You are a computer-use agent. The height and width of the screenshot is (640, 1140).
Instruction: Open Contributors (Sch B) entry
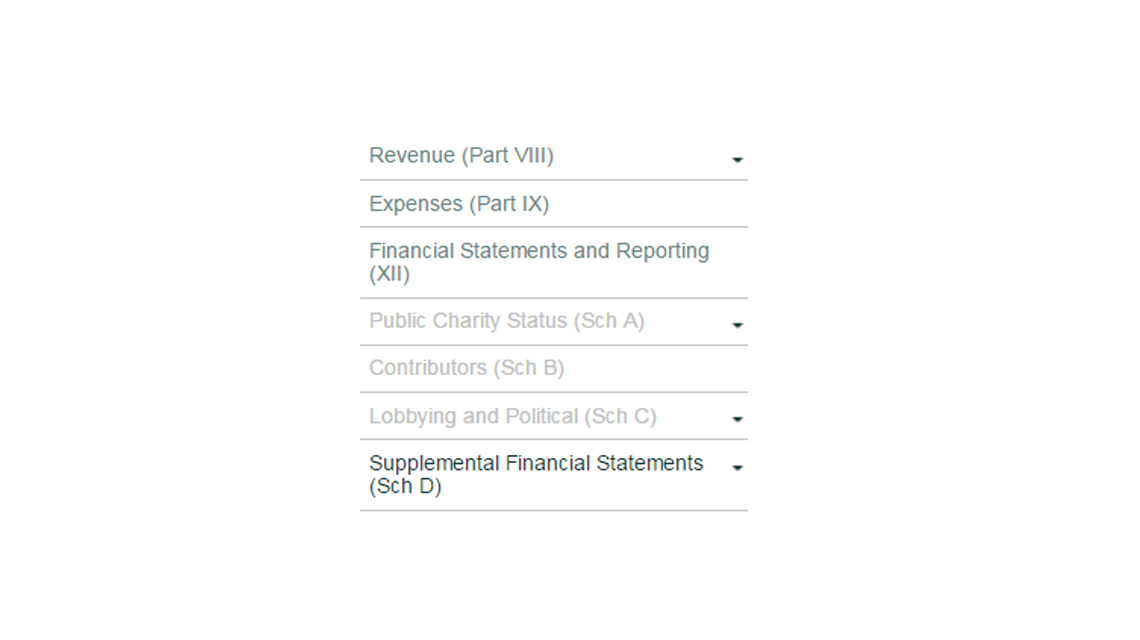coord(466,368)
